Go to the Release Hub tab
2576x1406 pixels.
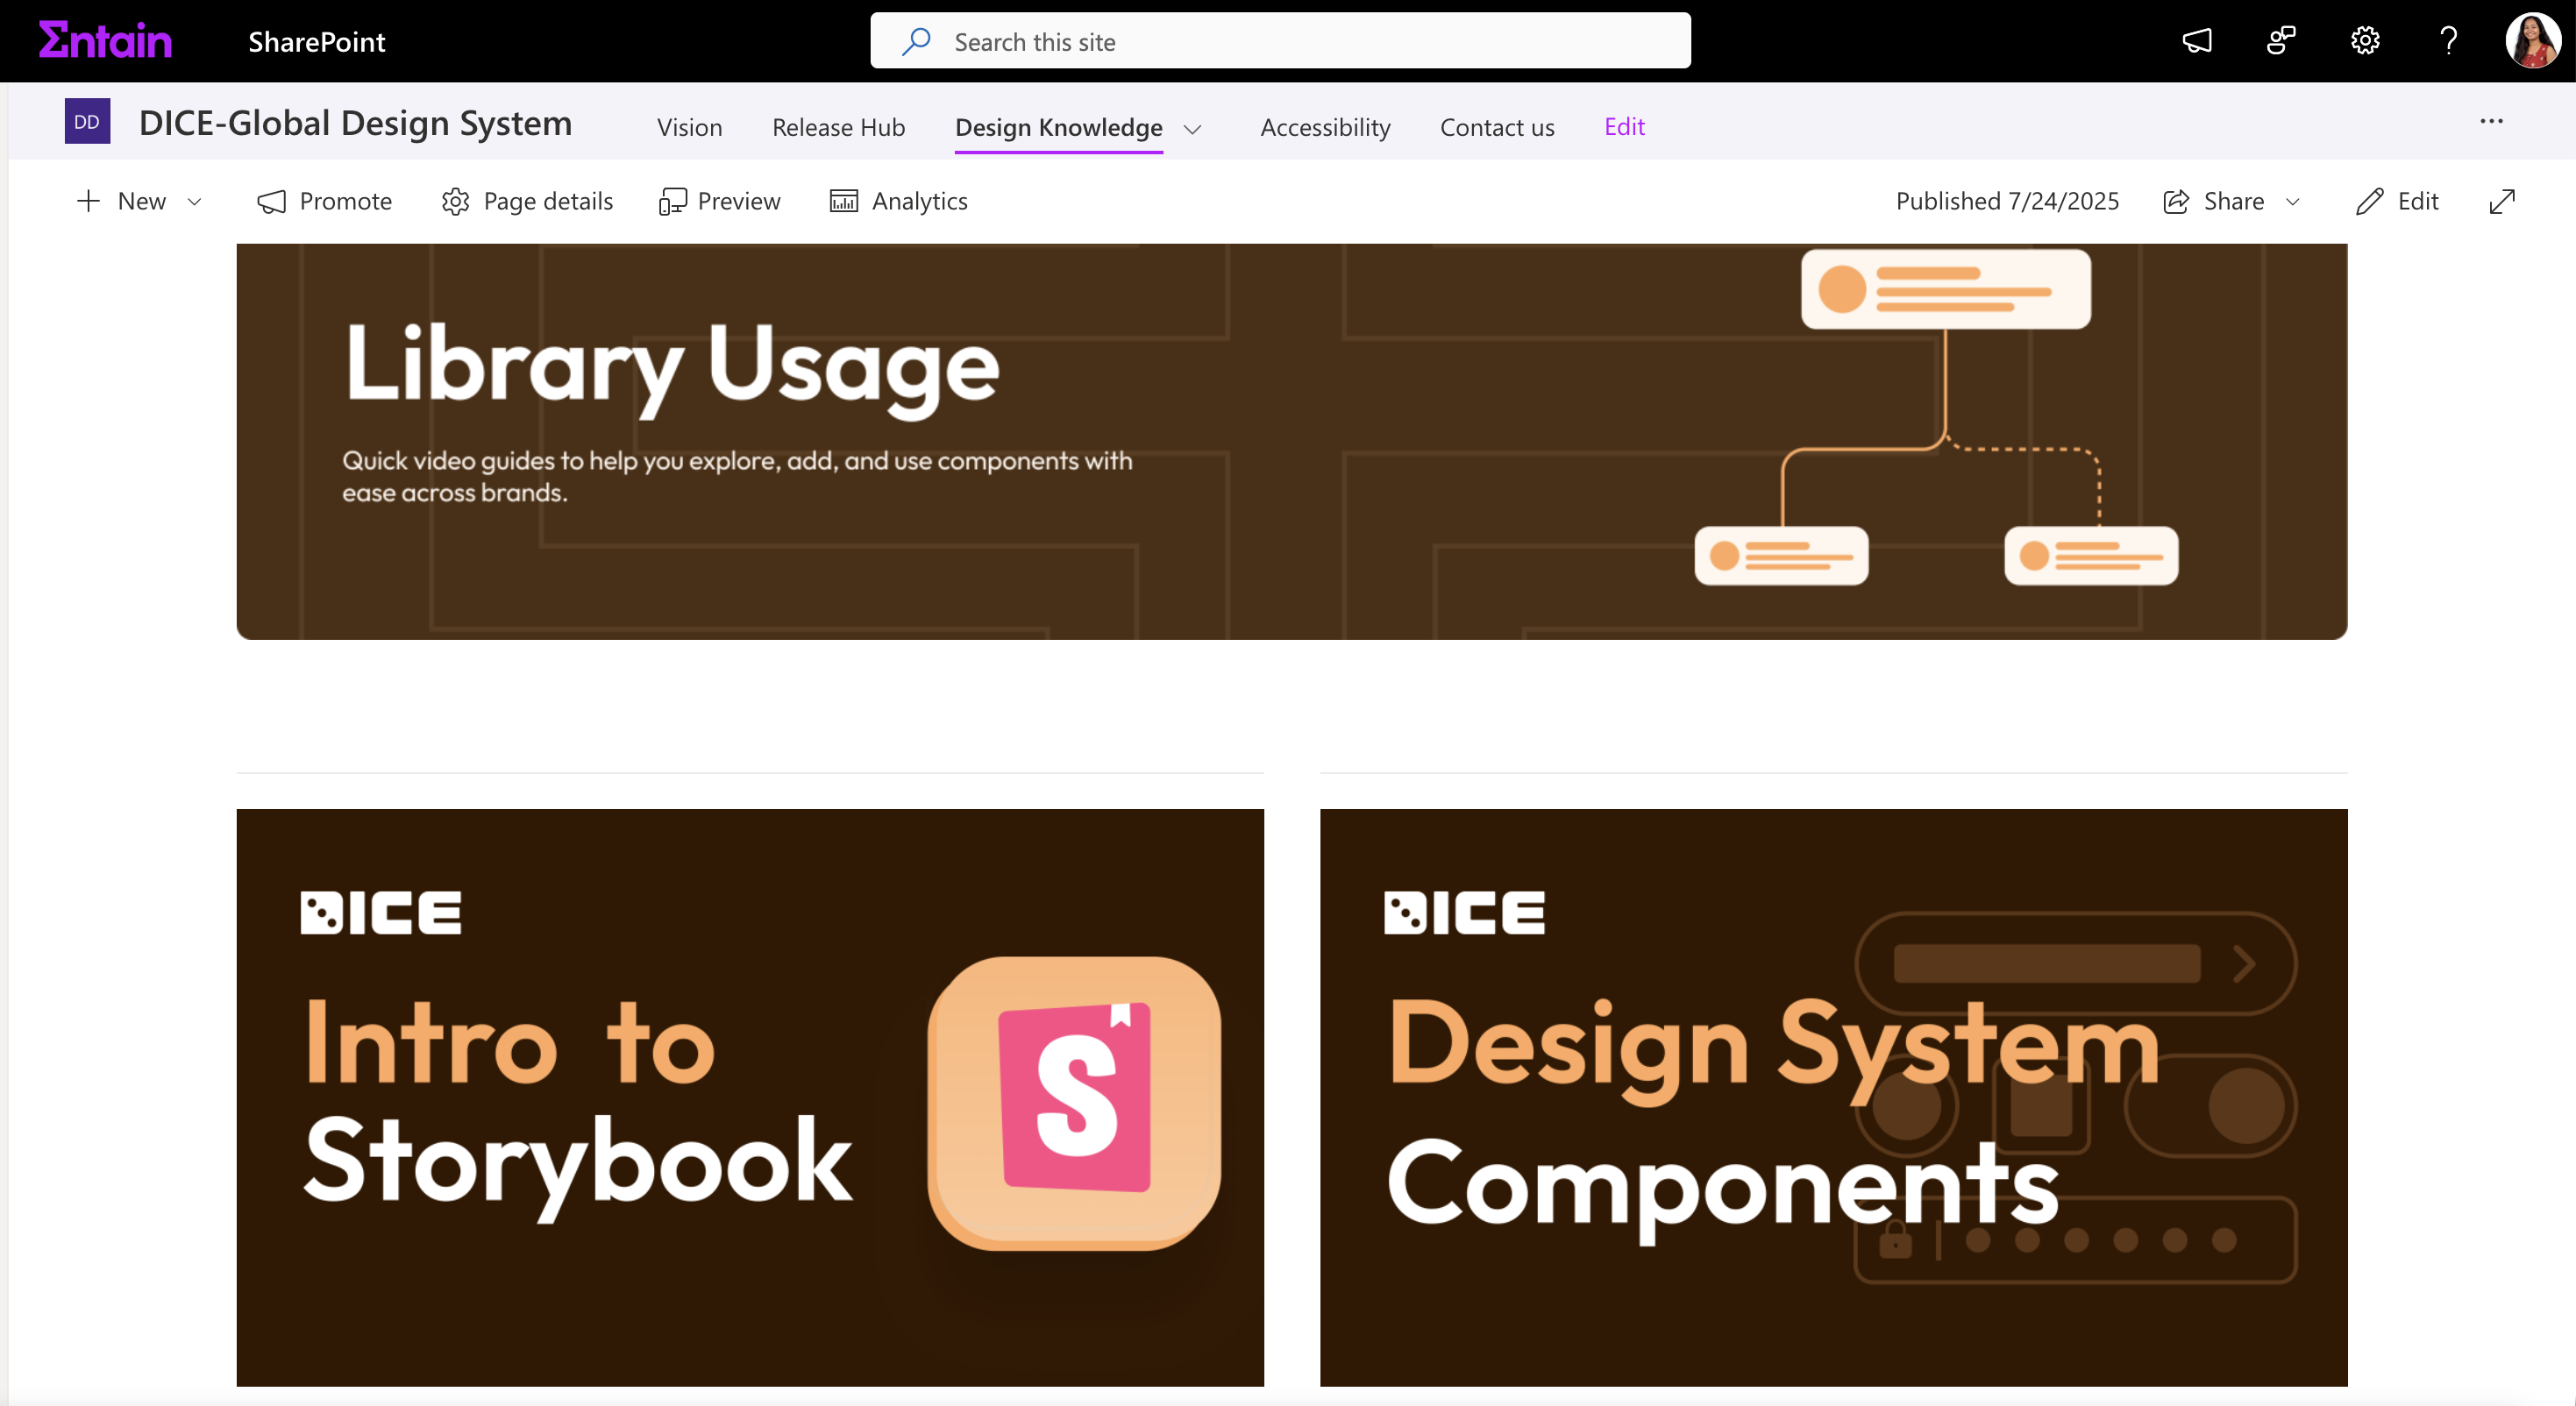pos(838,127)
